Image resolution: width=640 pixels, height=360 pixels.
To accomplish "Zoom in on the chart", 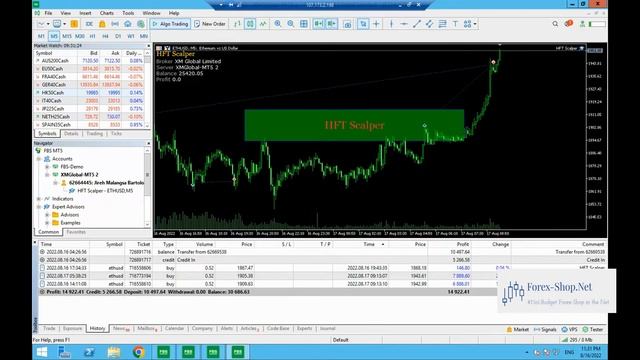I will pyautogui.click(x=278, y=24).
